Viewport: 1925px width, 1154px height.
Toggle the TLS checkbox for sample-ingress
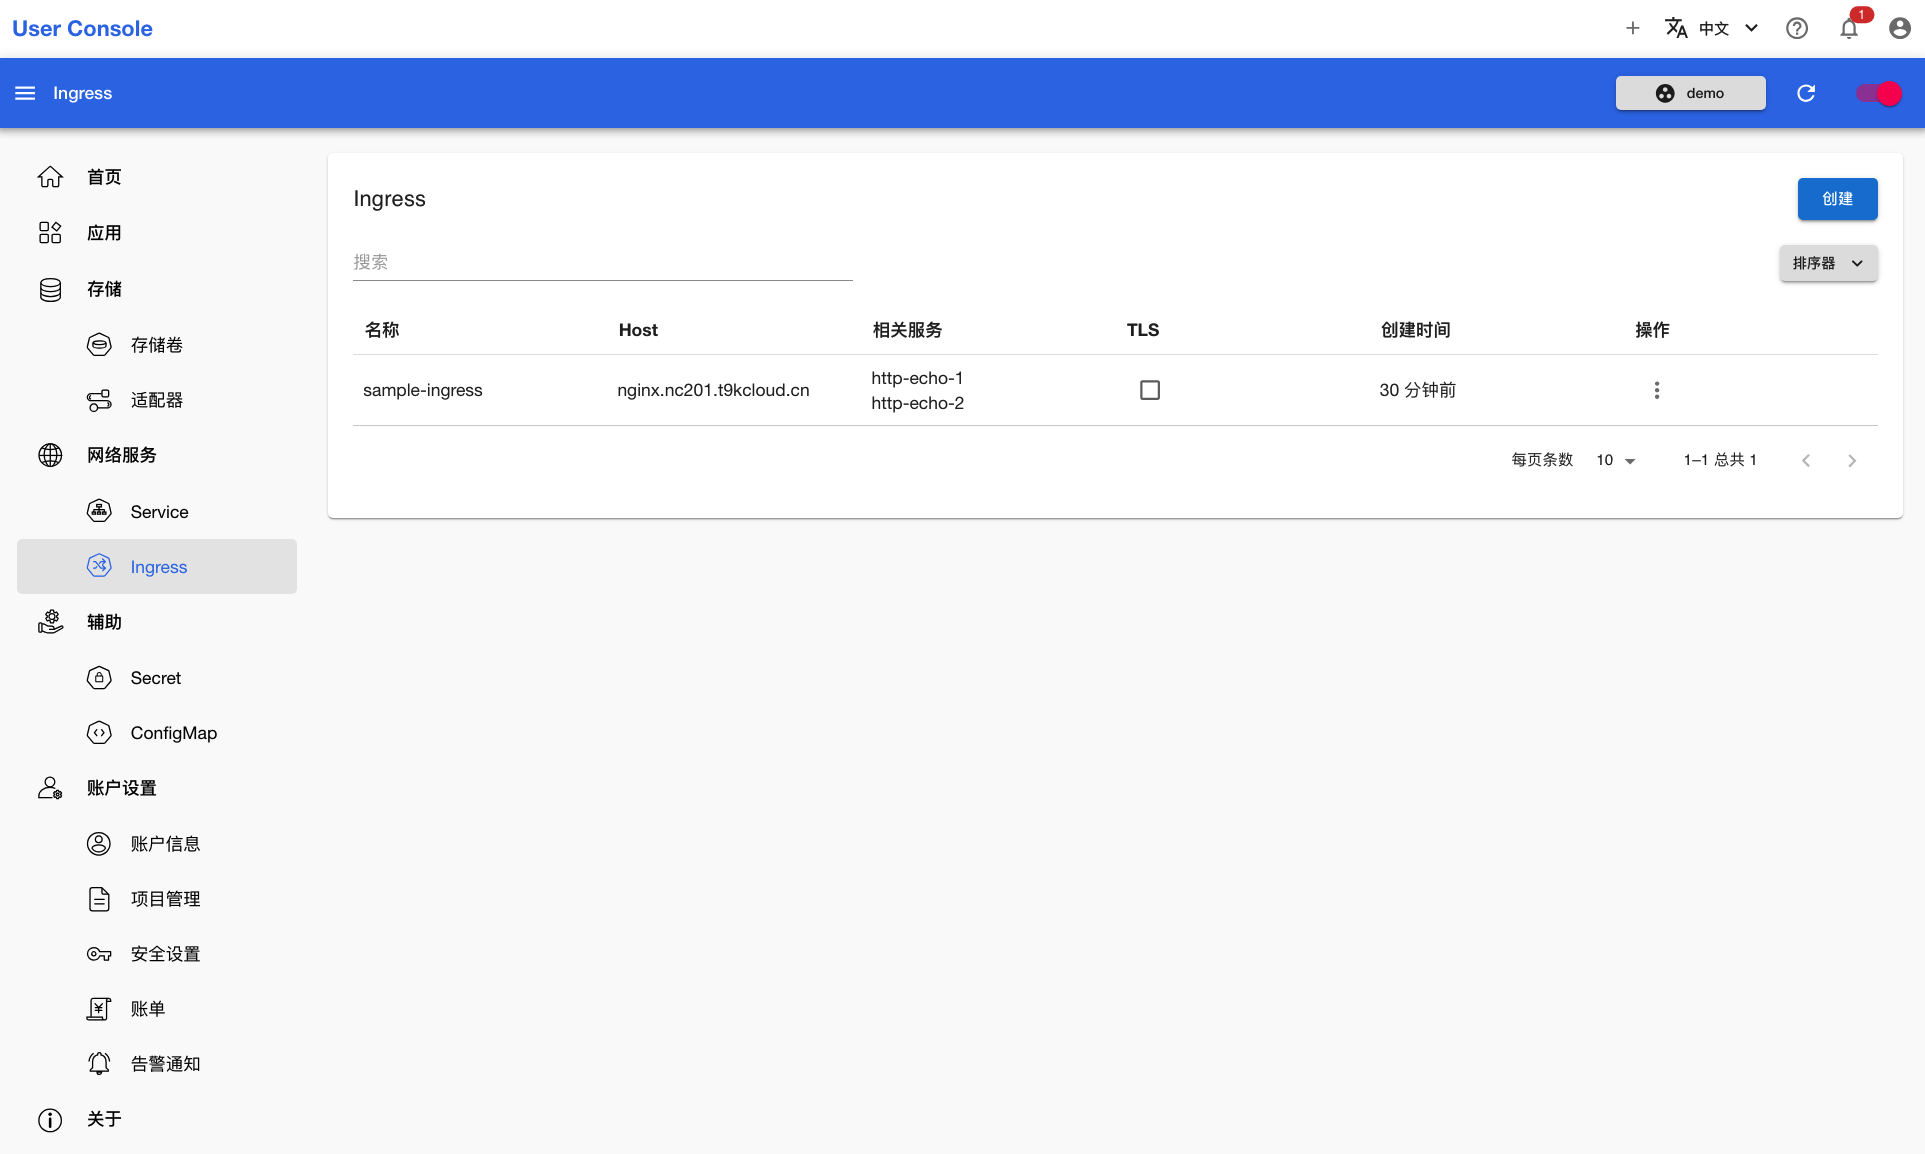click(x=1150, y=390)
